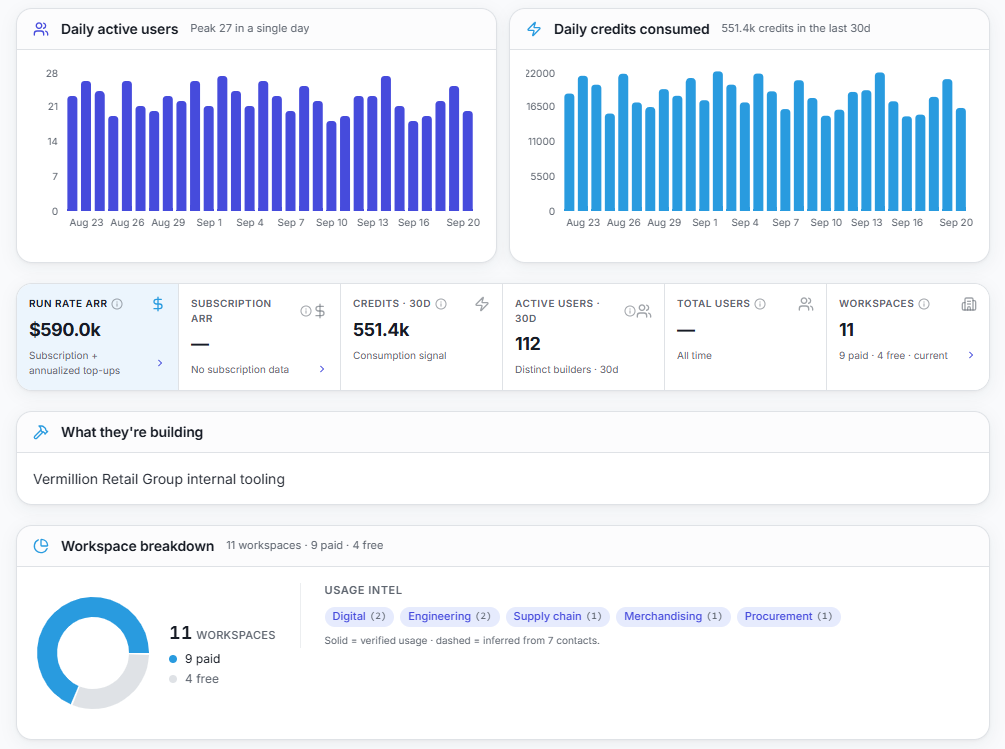
Task: Click the All time caption under Total Users
Action: tap(694, 356)
